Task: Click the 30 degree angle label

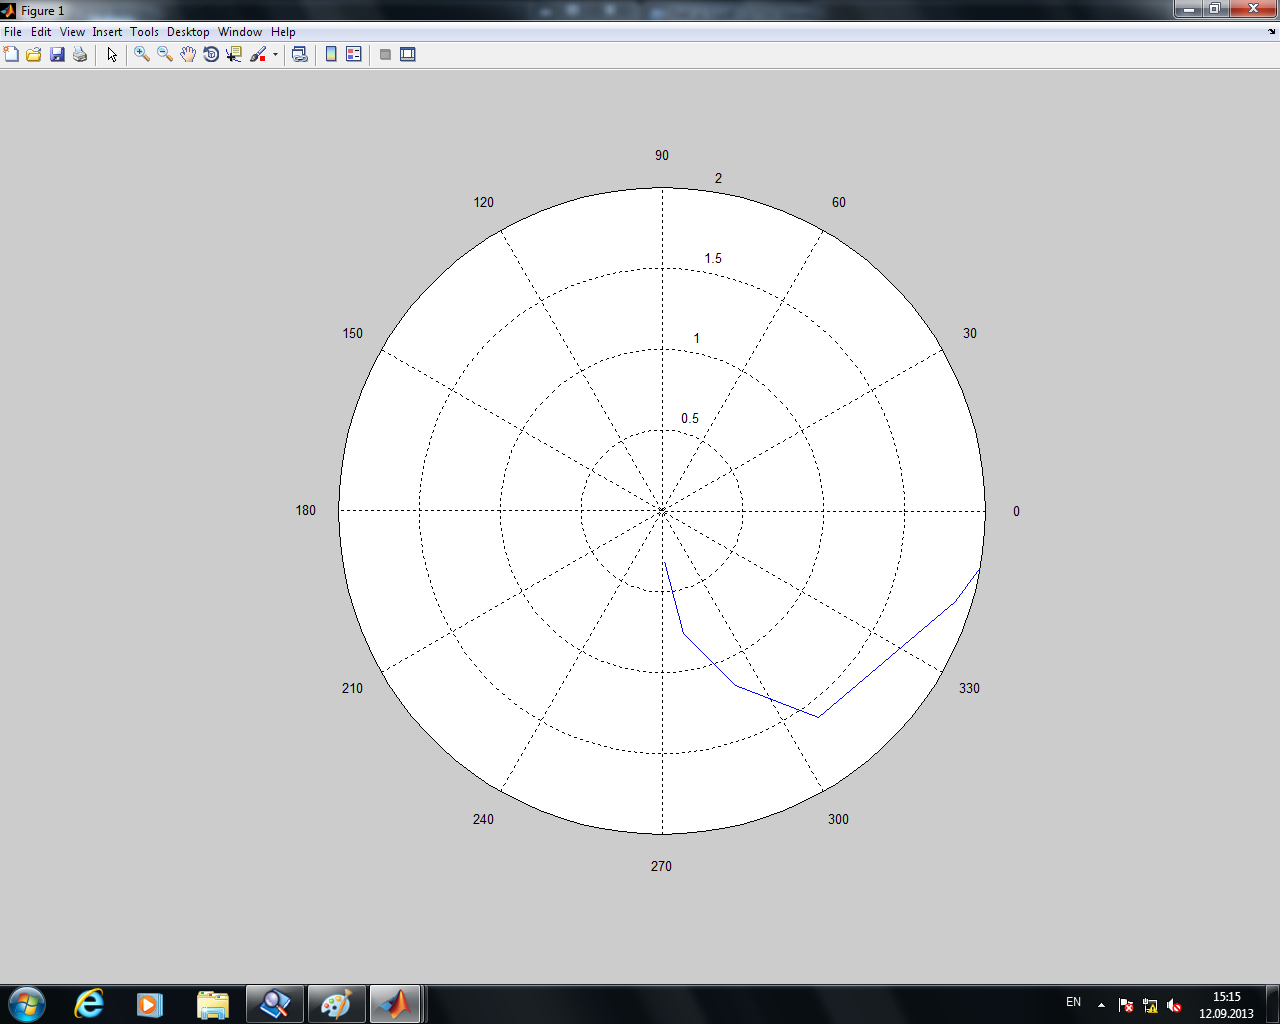Action: (970, 333)
